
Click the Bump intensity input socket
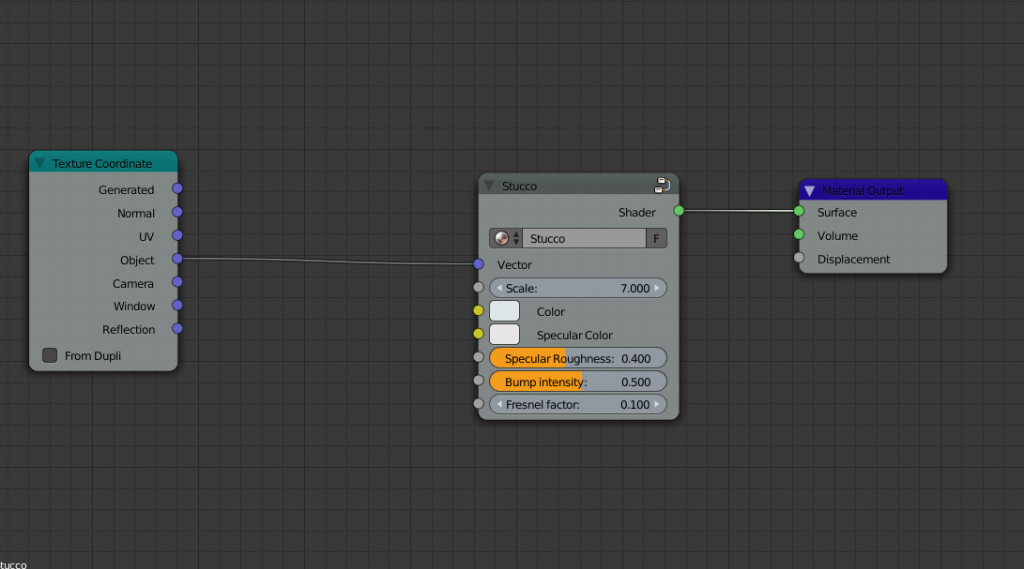(x=479, y=380)
